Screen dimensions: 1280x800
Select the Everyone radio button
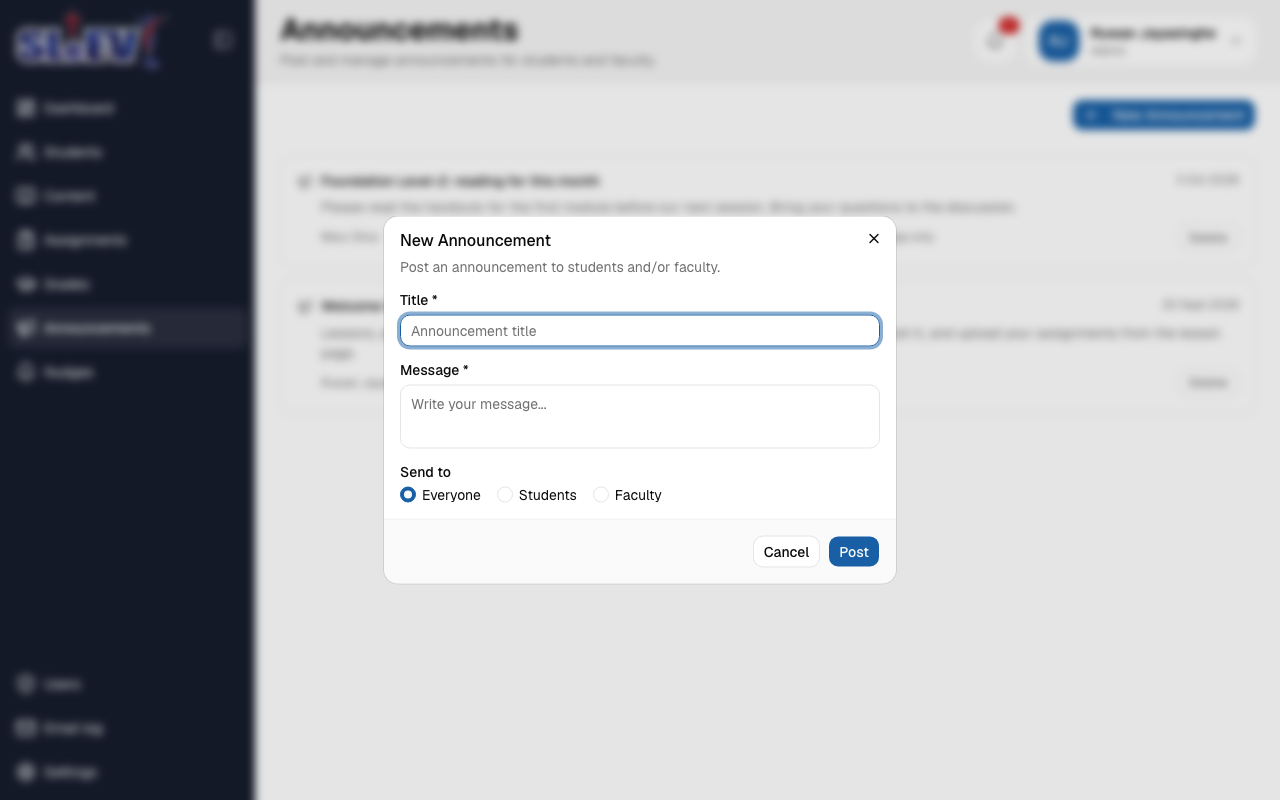coord(408,495)
